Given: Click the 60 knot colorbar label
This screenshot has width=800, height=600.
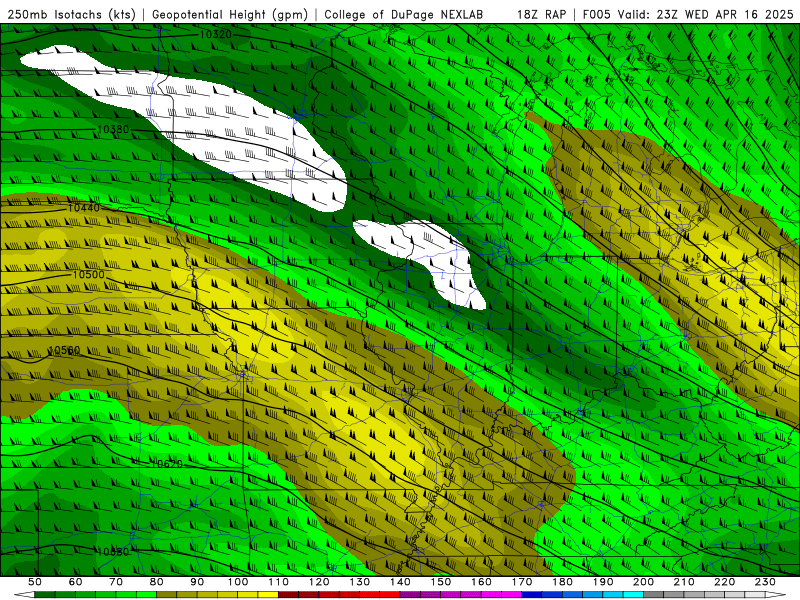Looking at the screenshot, I should pos(75,582).
